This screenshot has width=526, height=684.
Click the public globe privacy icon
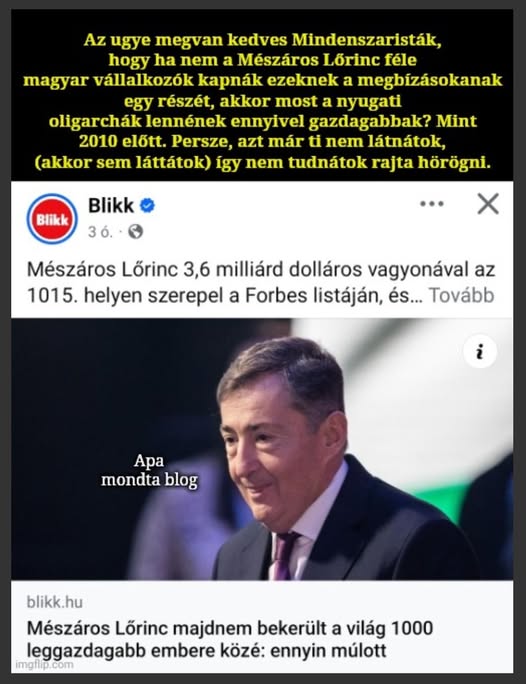pyautogui.click(x=136, y=231)
